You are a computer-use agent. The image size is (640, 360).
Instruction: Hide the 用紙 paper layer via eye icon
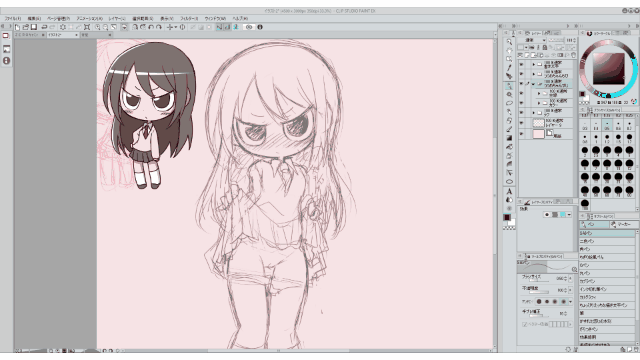pyautogui.click(x=521, y=134)
